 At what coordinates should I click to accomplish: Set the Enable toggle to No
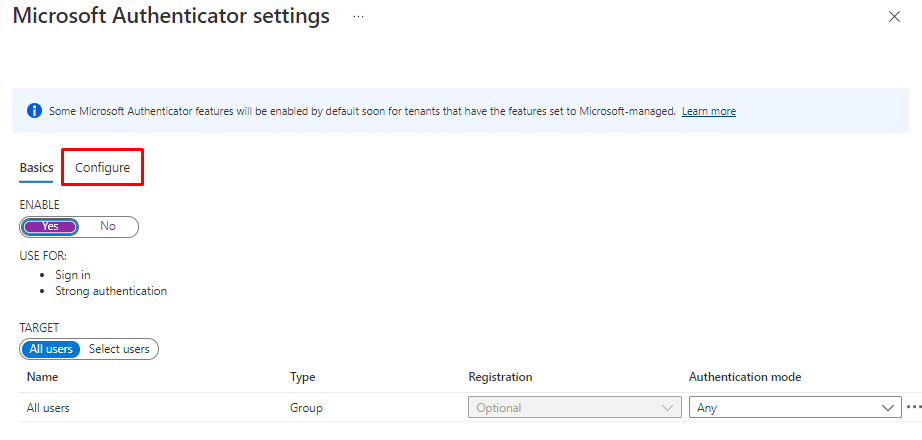(108, 226)
